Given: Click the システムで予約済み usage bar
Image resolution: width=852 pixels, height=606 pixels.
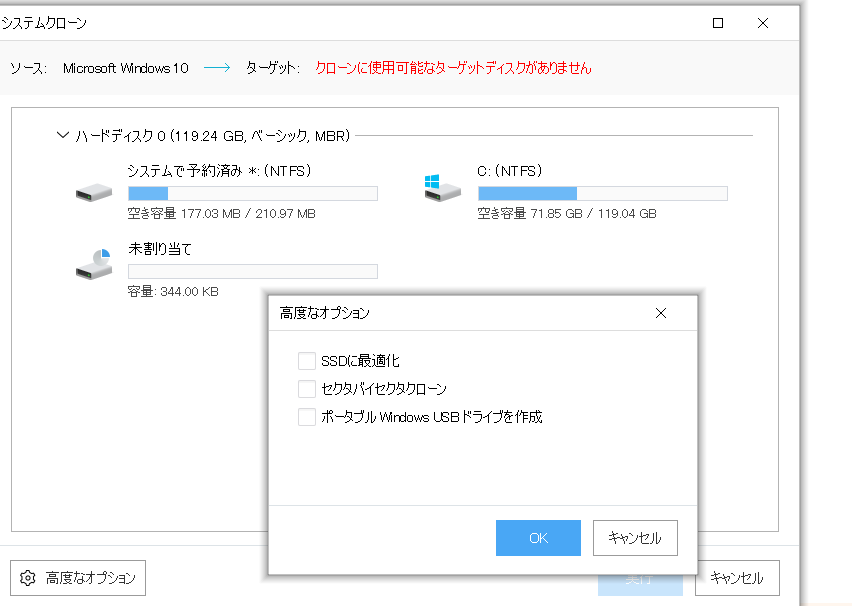Looking at the screenshot, I should tap(253, 193).
